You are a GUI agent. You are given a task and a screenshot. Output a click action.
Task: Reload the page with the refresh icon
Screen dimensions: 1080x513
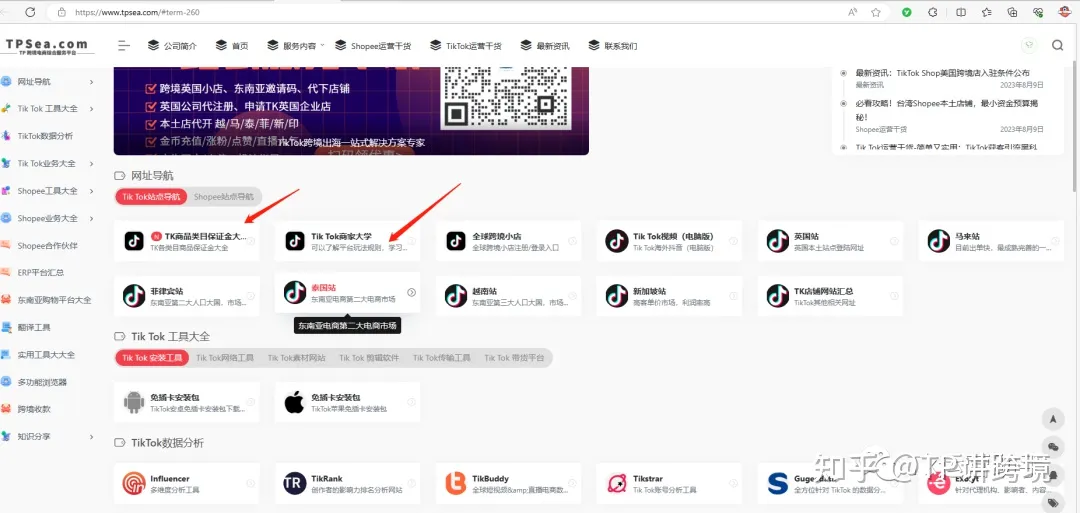[30, 12]
